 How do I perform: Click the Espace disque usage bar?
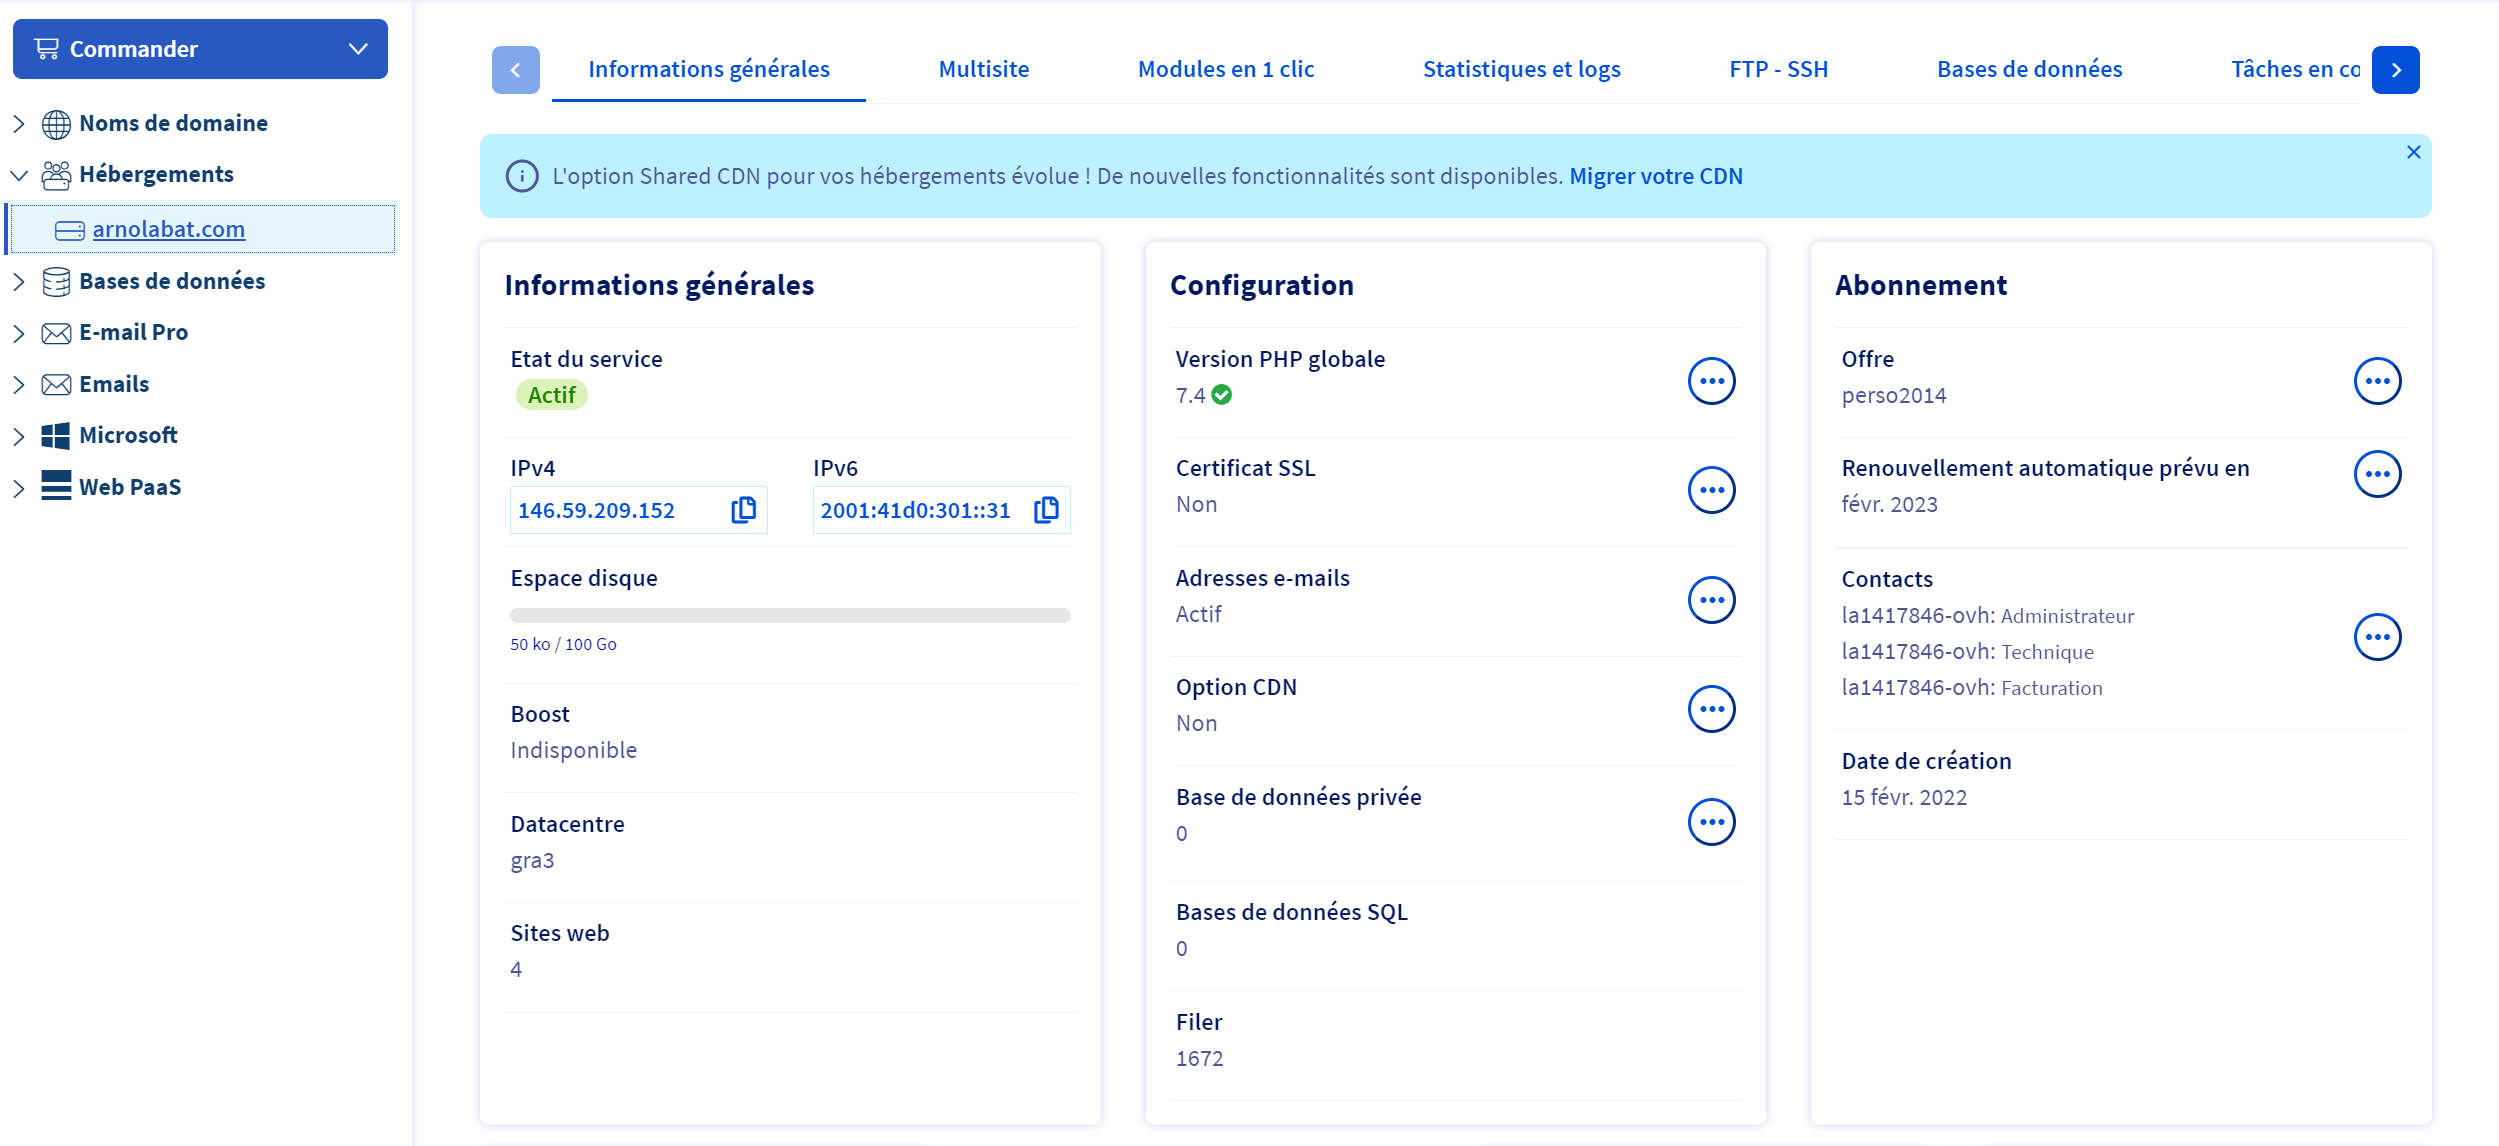pos(790,615)
